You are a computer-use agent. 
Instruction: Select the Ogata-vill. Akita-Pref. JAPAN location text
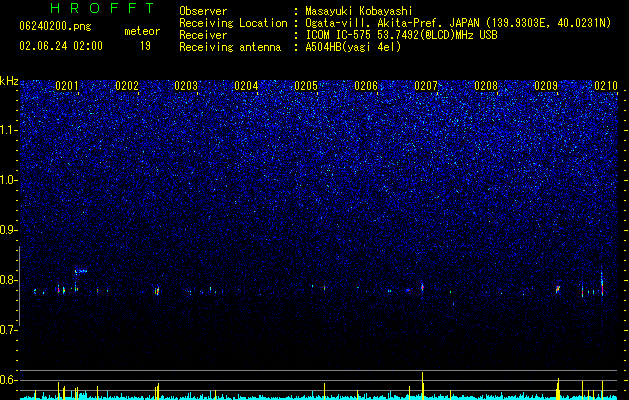[x=458, y=23]
